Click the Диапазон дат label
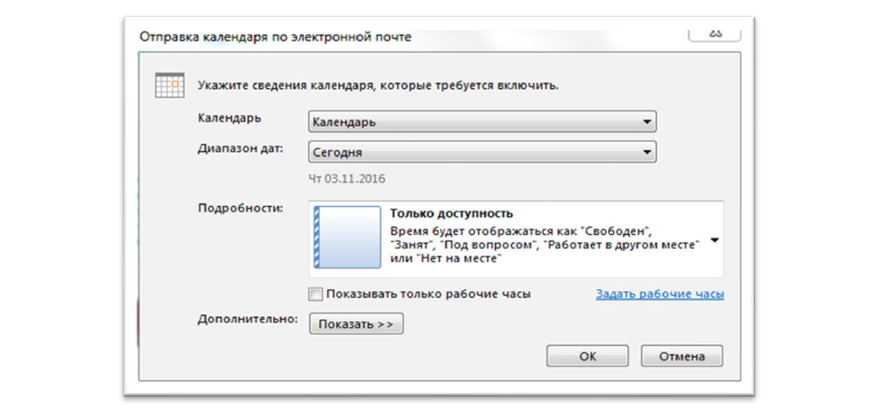This screenshot has height=418, width=888. [x=240, y=148]
